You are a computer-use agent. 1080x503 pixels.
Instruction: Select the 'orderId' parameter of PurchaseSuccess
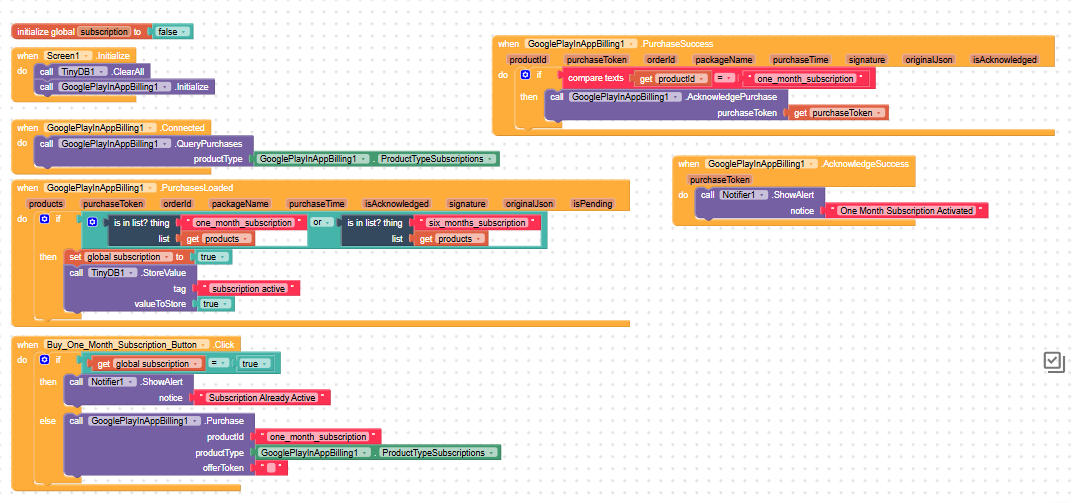coord(661,60)
